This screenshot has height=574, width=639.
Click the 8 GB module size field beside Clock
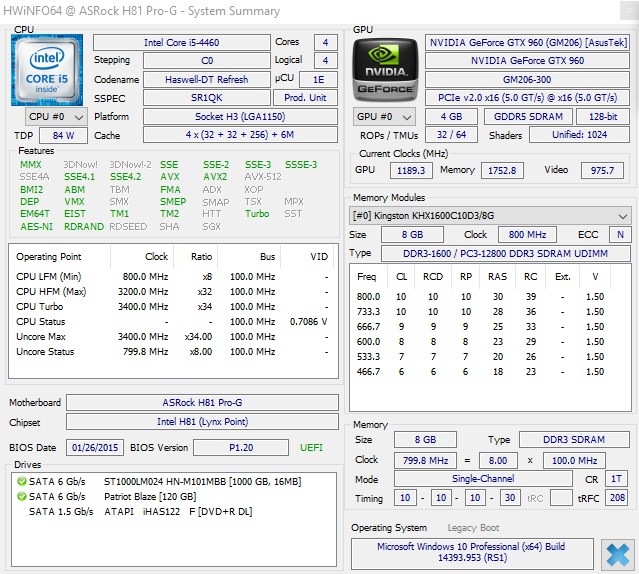point(412,235)
